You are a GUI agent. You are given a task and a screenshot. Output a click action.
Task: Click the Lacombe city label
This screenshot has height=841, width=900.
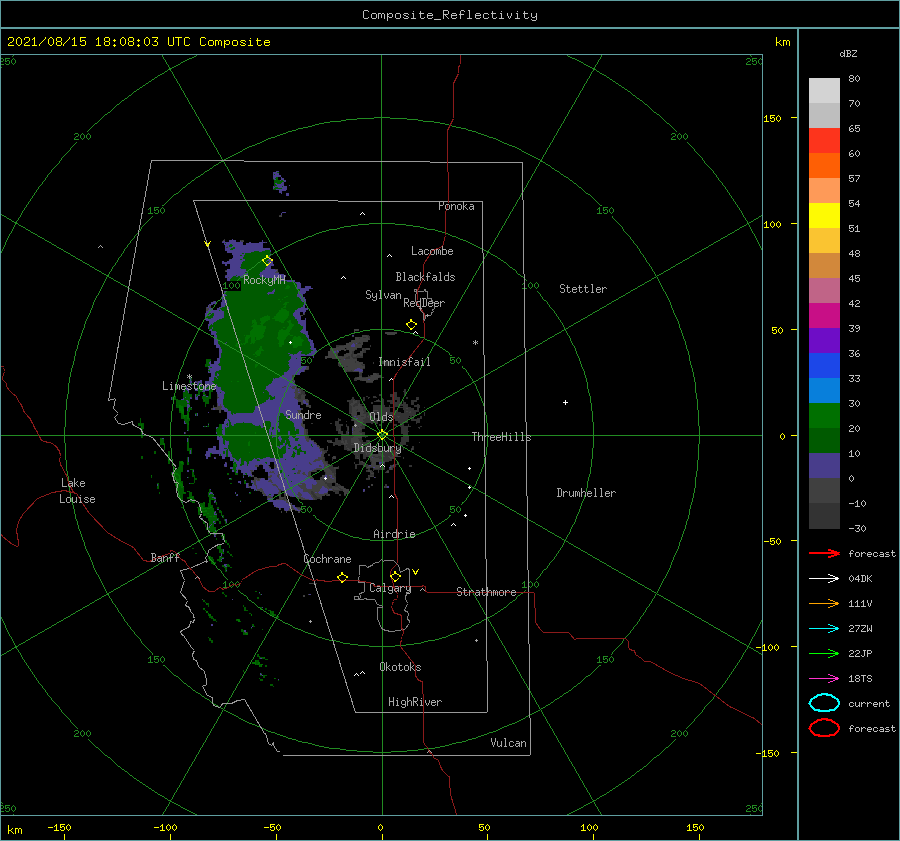tap(432, 251)
